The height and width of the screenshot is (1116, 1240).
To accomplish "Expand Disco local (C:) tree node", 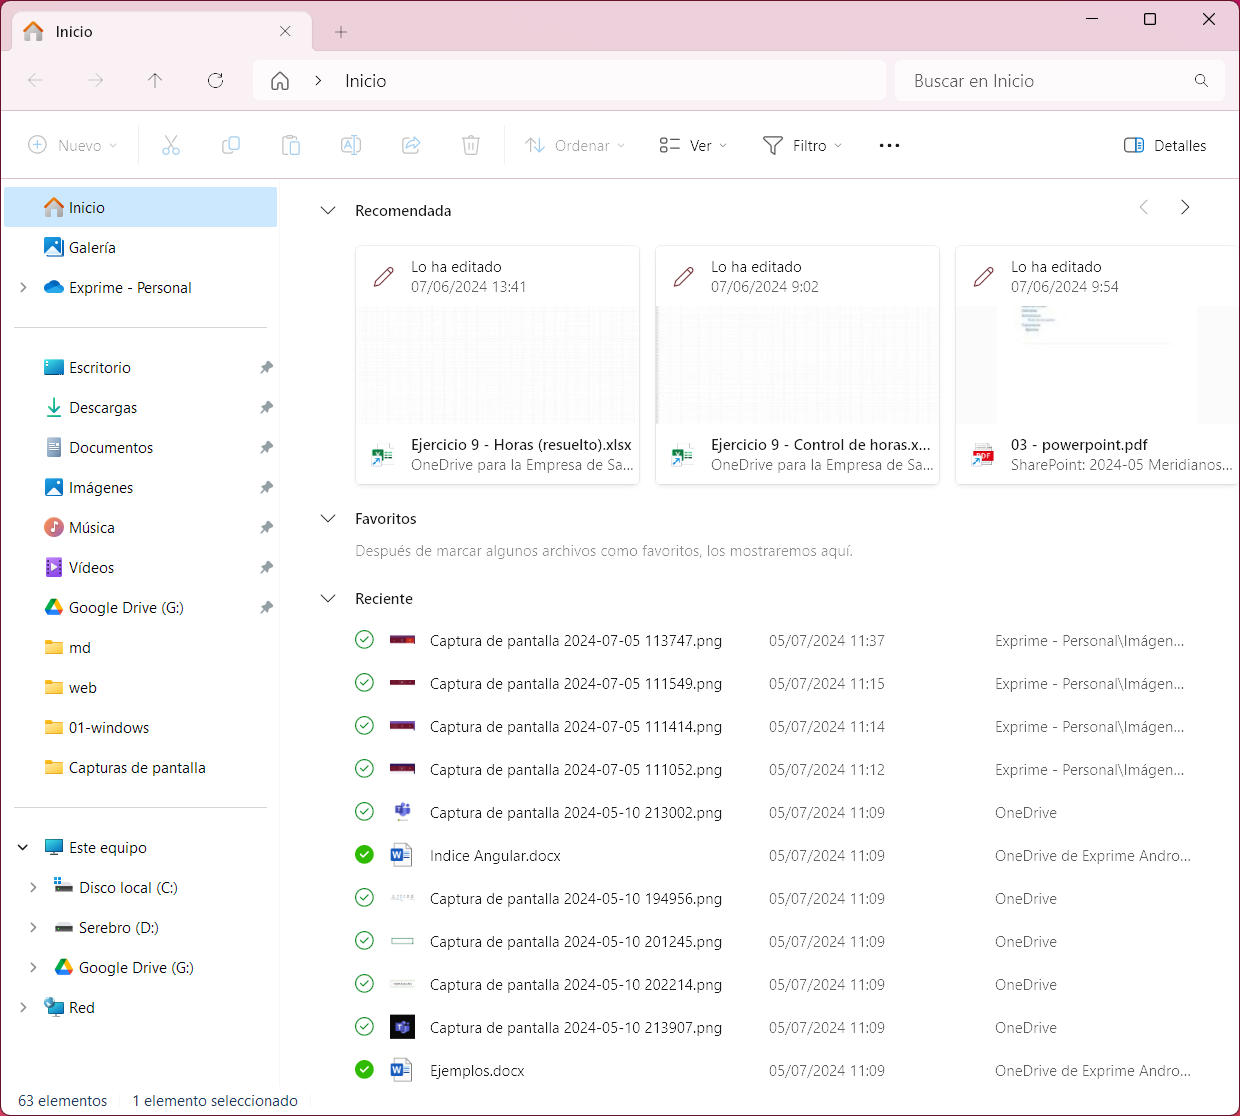I will [33, 888].
